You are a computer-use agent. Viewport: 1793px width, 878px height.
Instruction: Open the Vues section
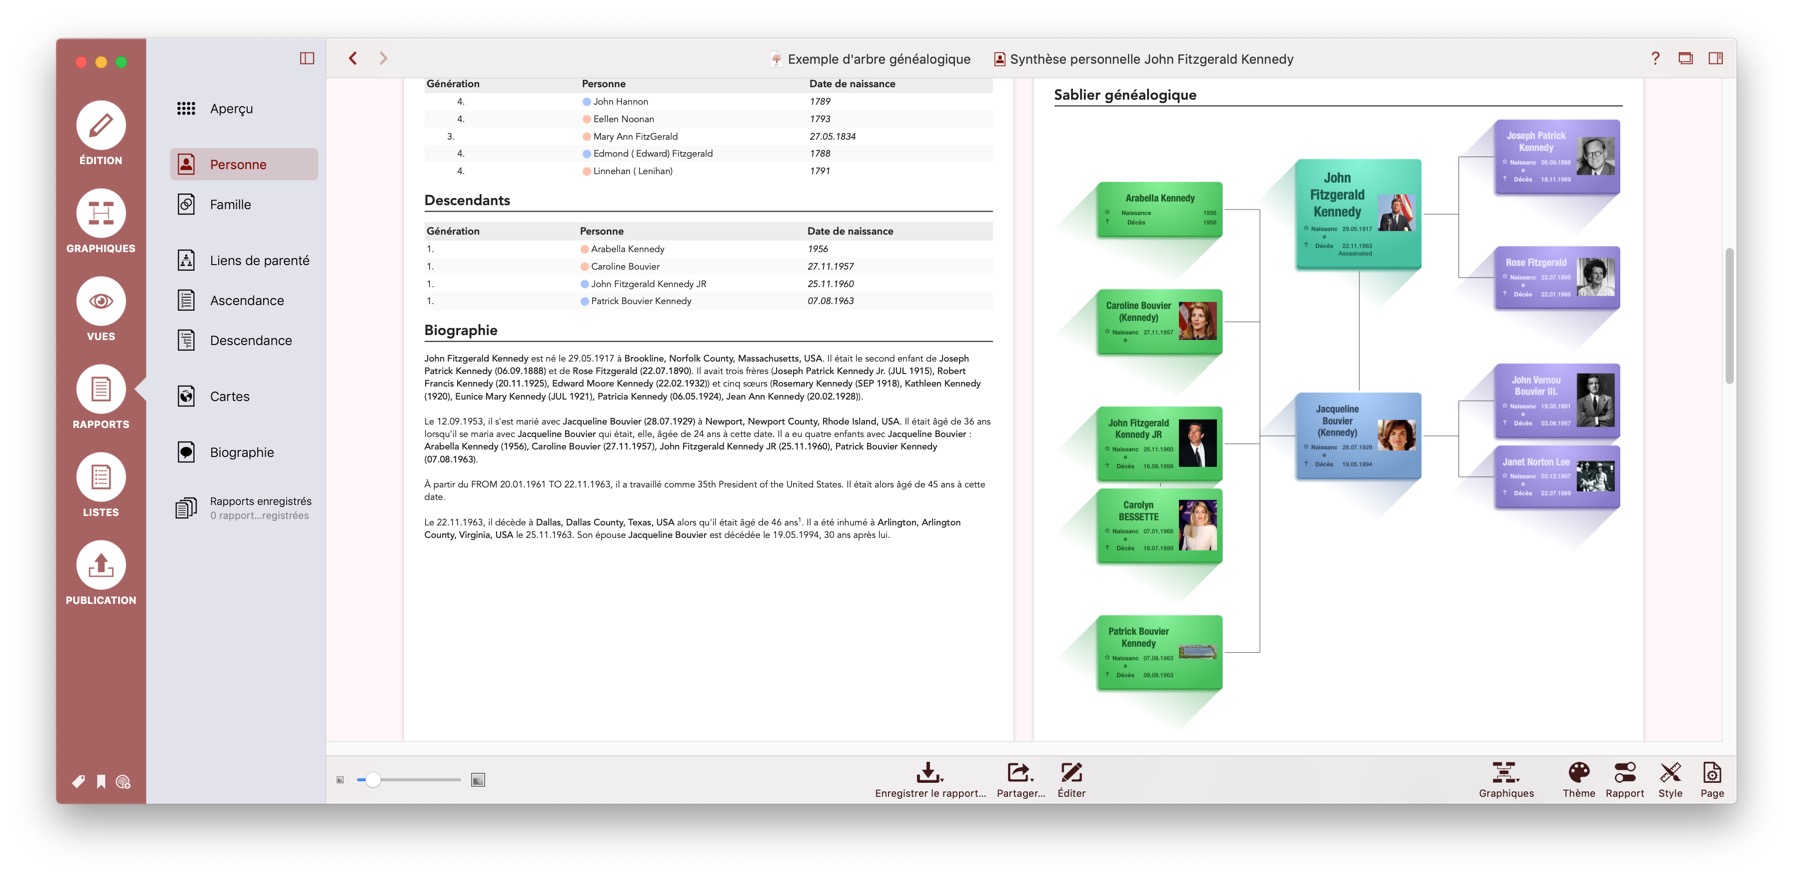point(101,309)
